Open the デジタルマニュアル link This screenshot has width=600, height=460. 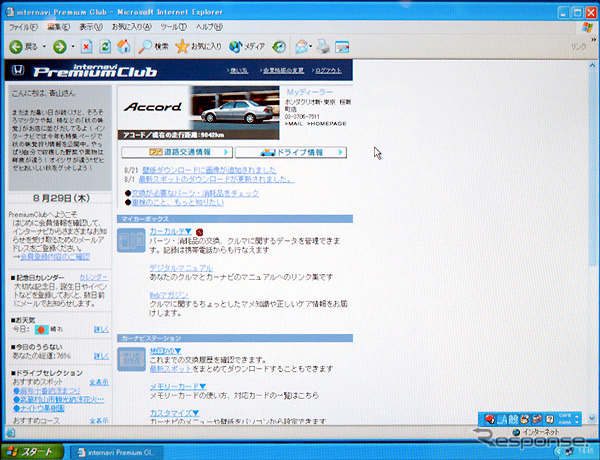(181, 268)
